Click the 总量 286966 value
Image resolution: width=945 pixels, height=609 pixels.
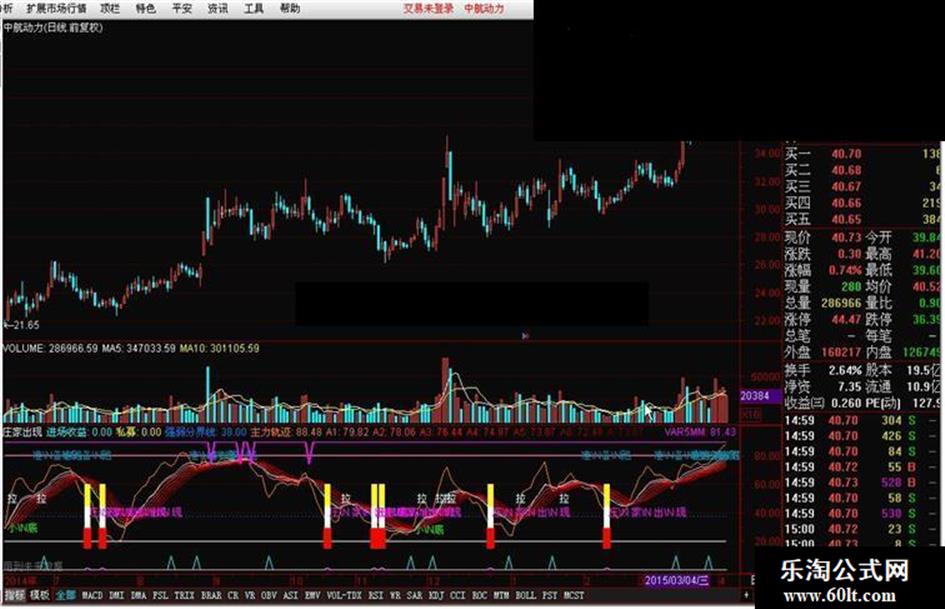(x=841, y=303)
